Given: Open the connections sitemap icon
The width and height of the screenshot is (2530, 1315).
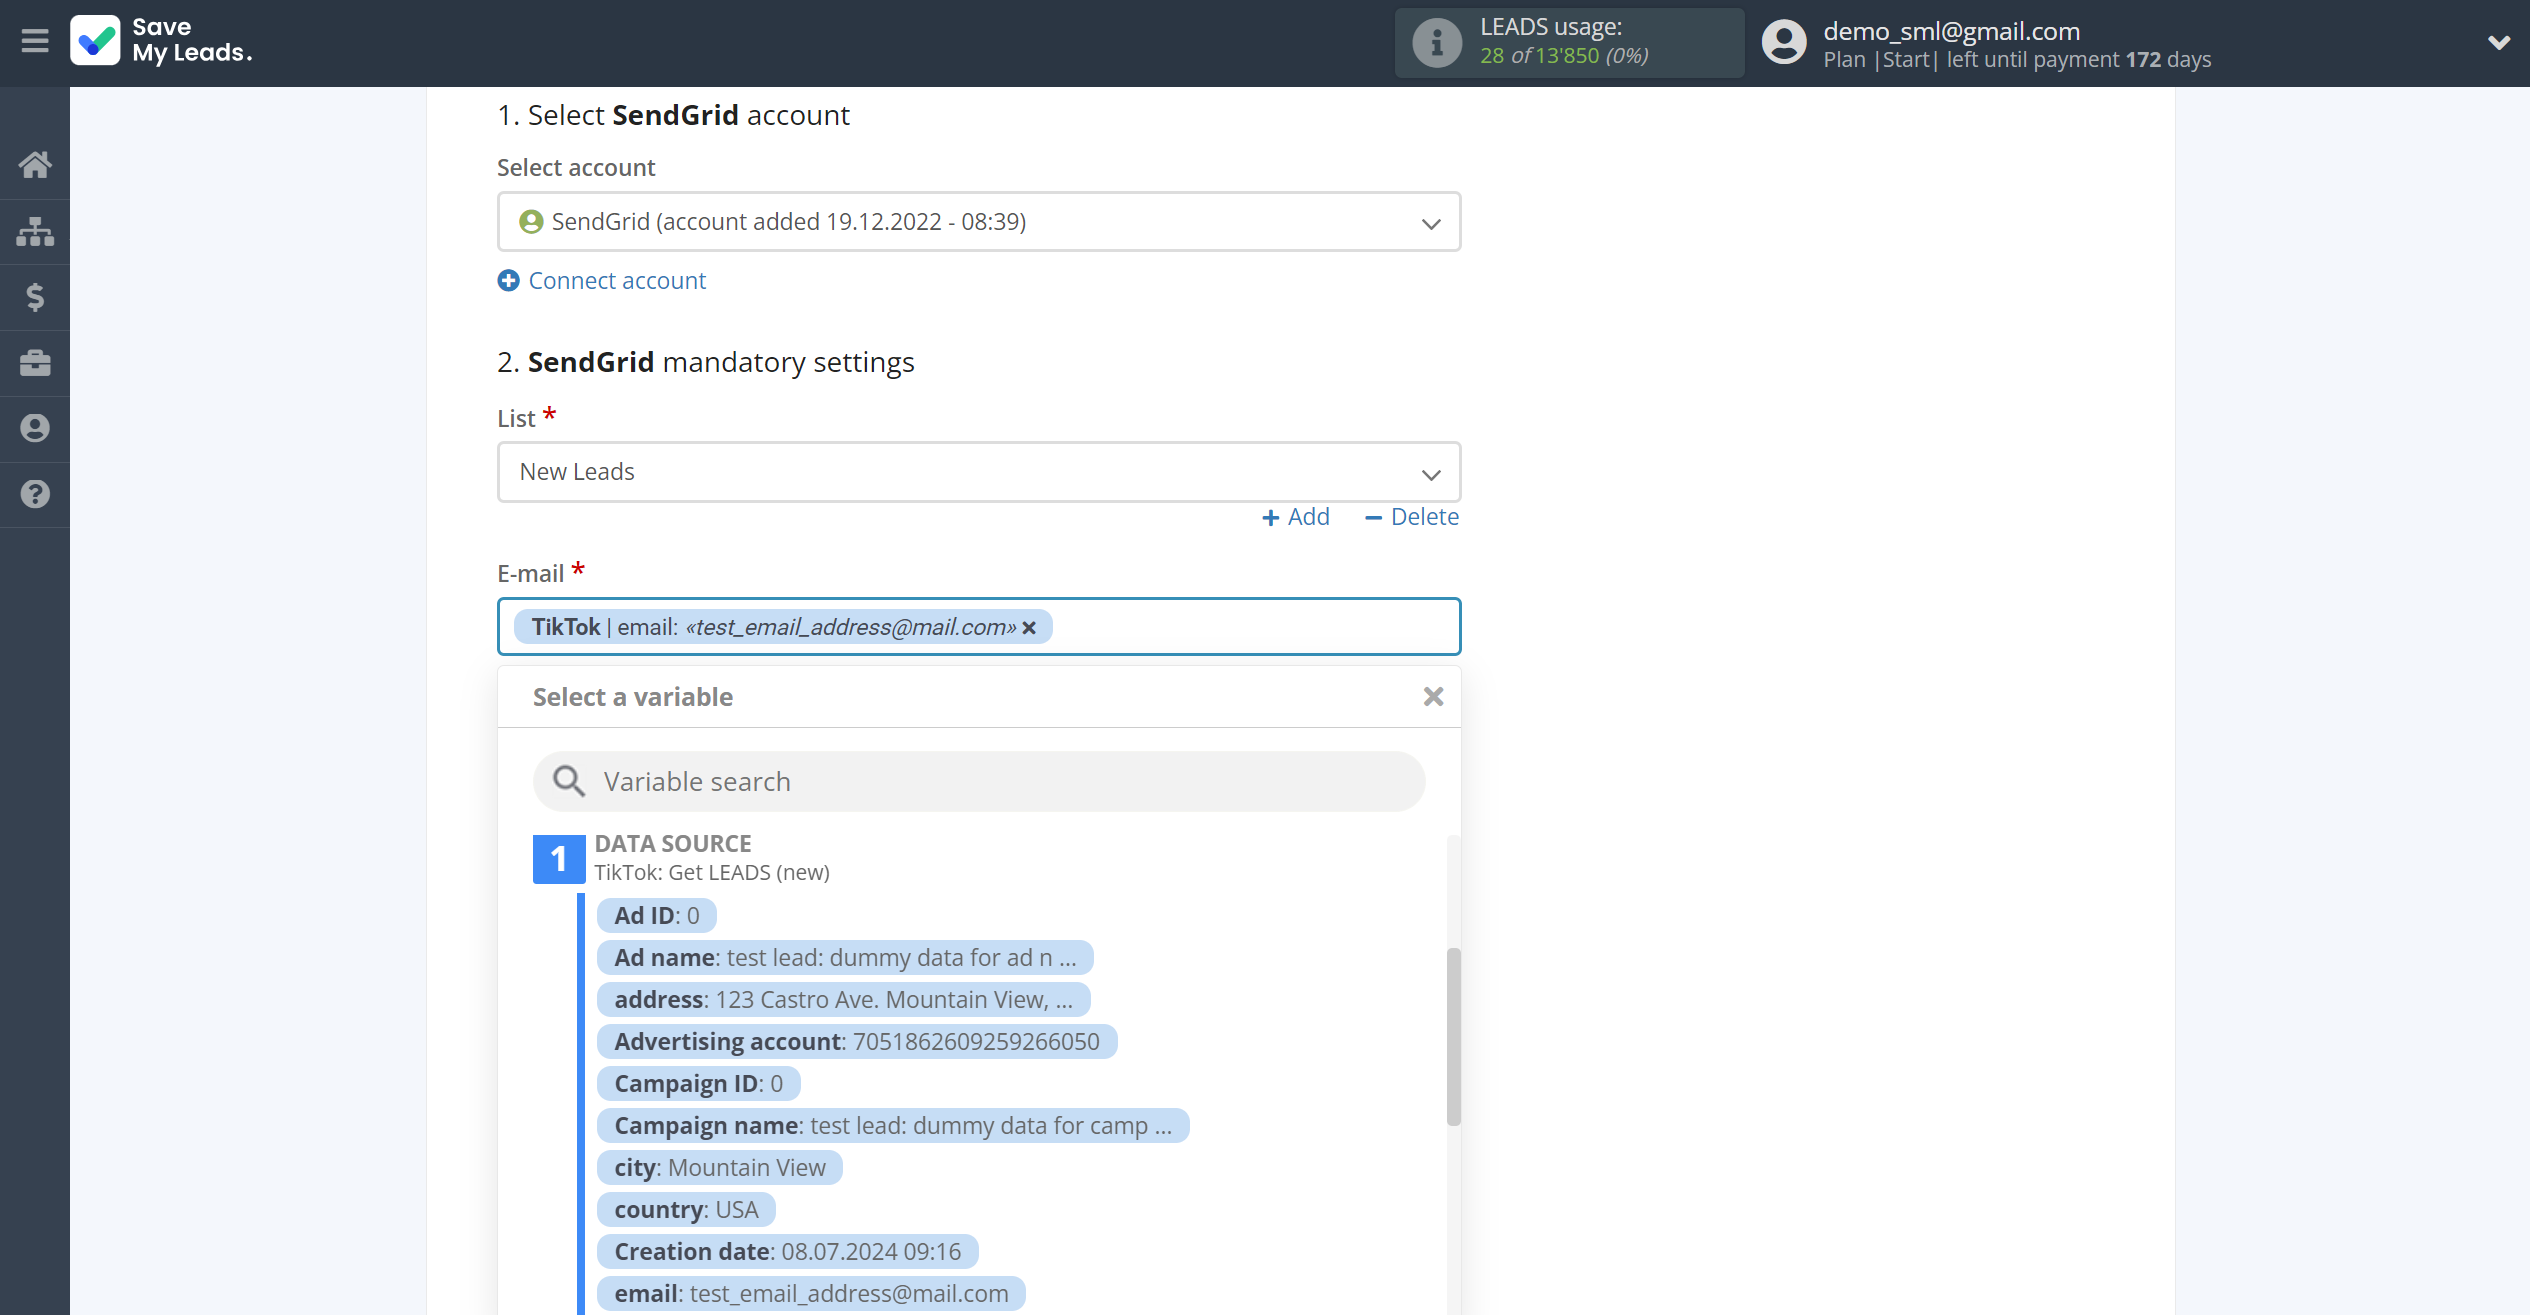Looking at the screenshot, I should pos(35,231).
